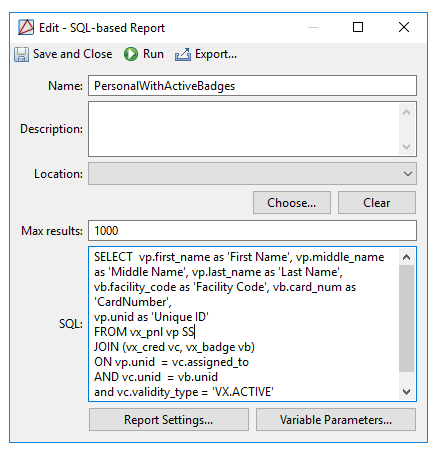Clear the chosen location
This screenshot has height=463, width=446.
(x=377, y=203)
